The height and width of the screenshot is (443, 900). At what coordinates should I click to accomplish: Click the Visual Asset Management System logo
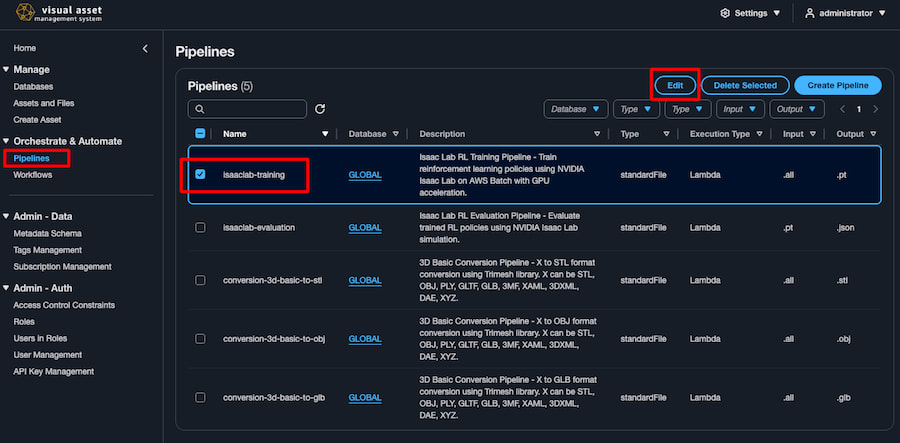click(60, 13)
